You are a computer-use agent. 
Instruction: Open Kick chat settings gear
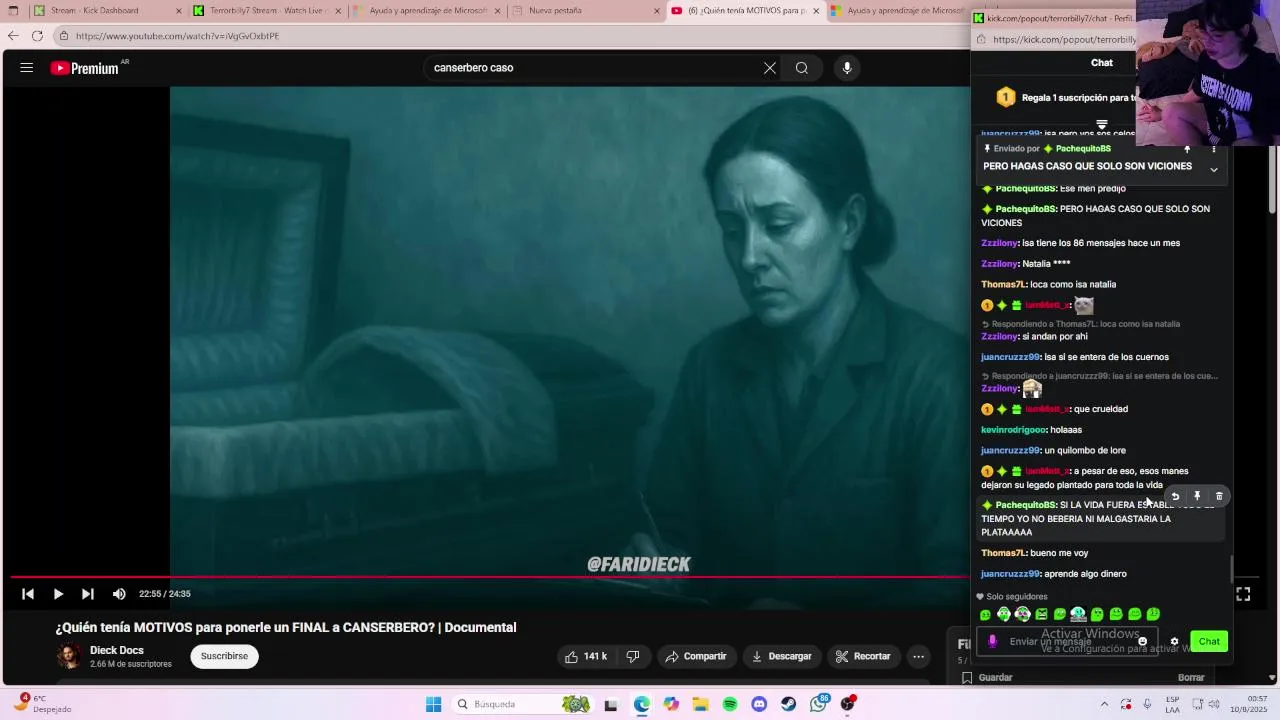pos(1174,642)
